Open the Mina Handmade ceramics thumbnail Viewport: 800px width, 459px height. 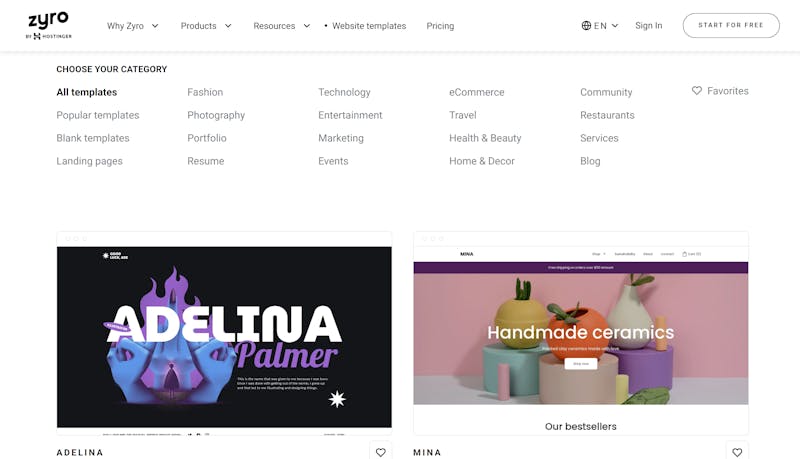581,334
